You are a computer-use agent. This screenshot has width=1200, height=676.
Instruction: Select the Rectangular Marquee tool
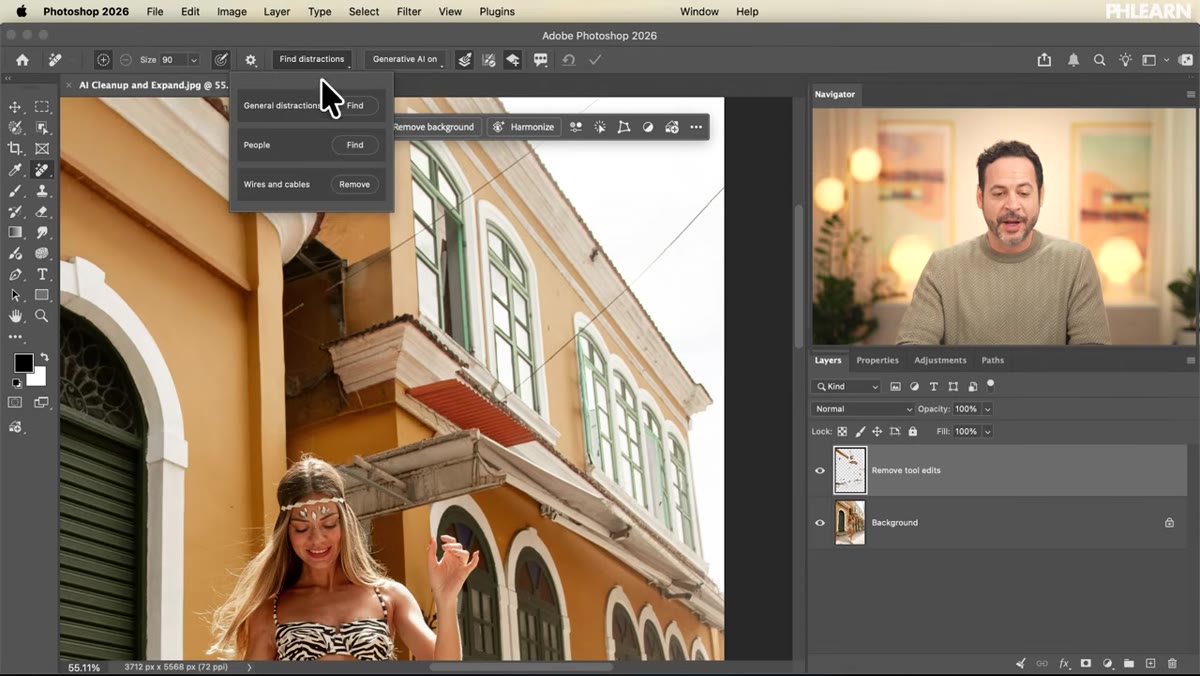(42, 107)
